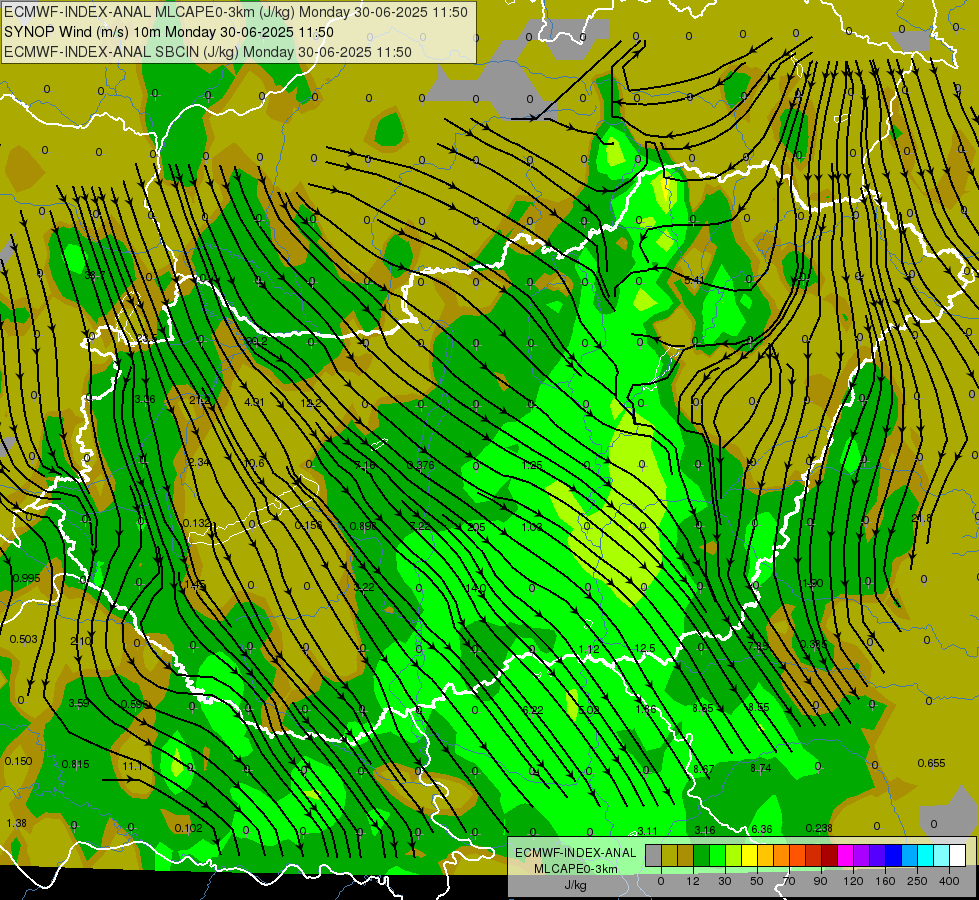
Task: Click the legend tick value '400'
Action: [949, 881]
